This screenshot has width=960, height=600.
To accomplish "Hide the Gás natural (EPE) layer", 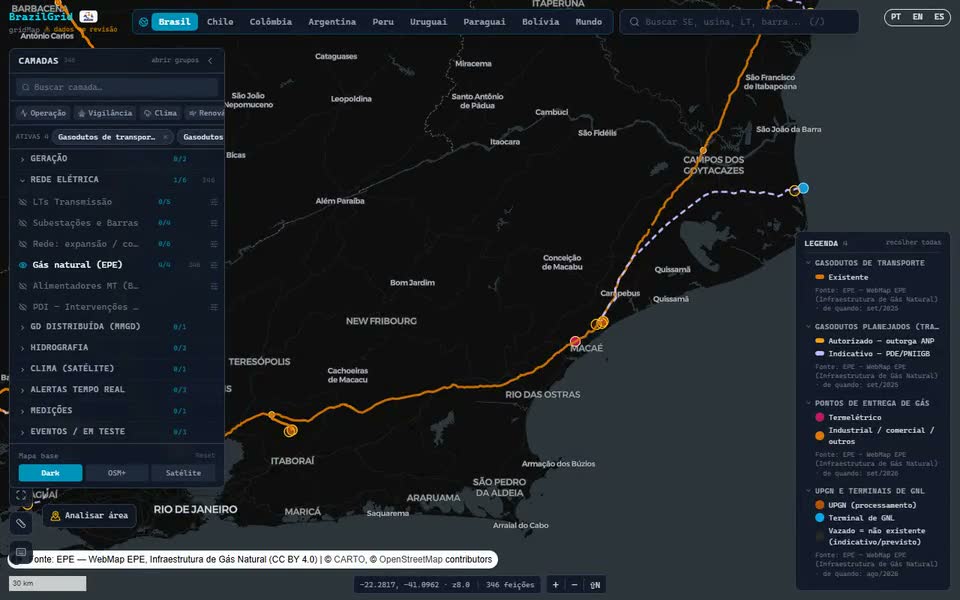I will 23,265.
